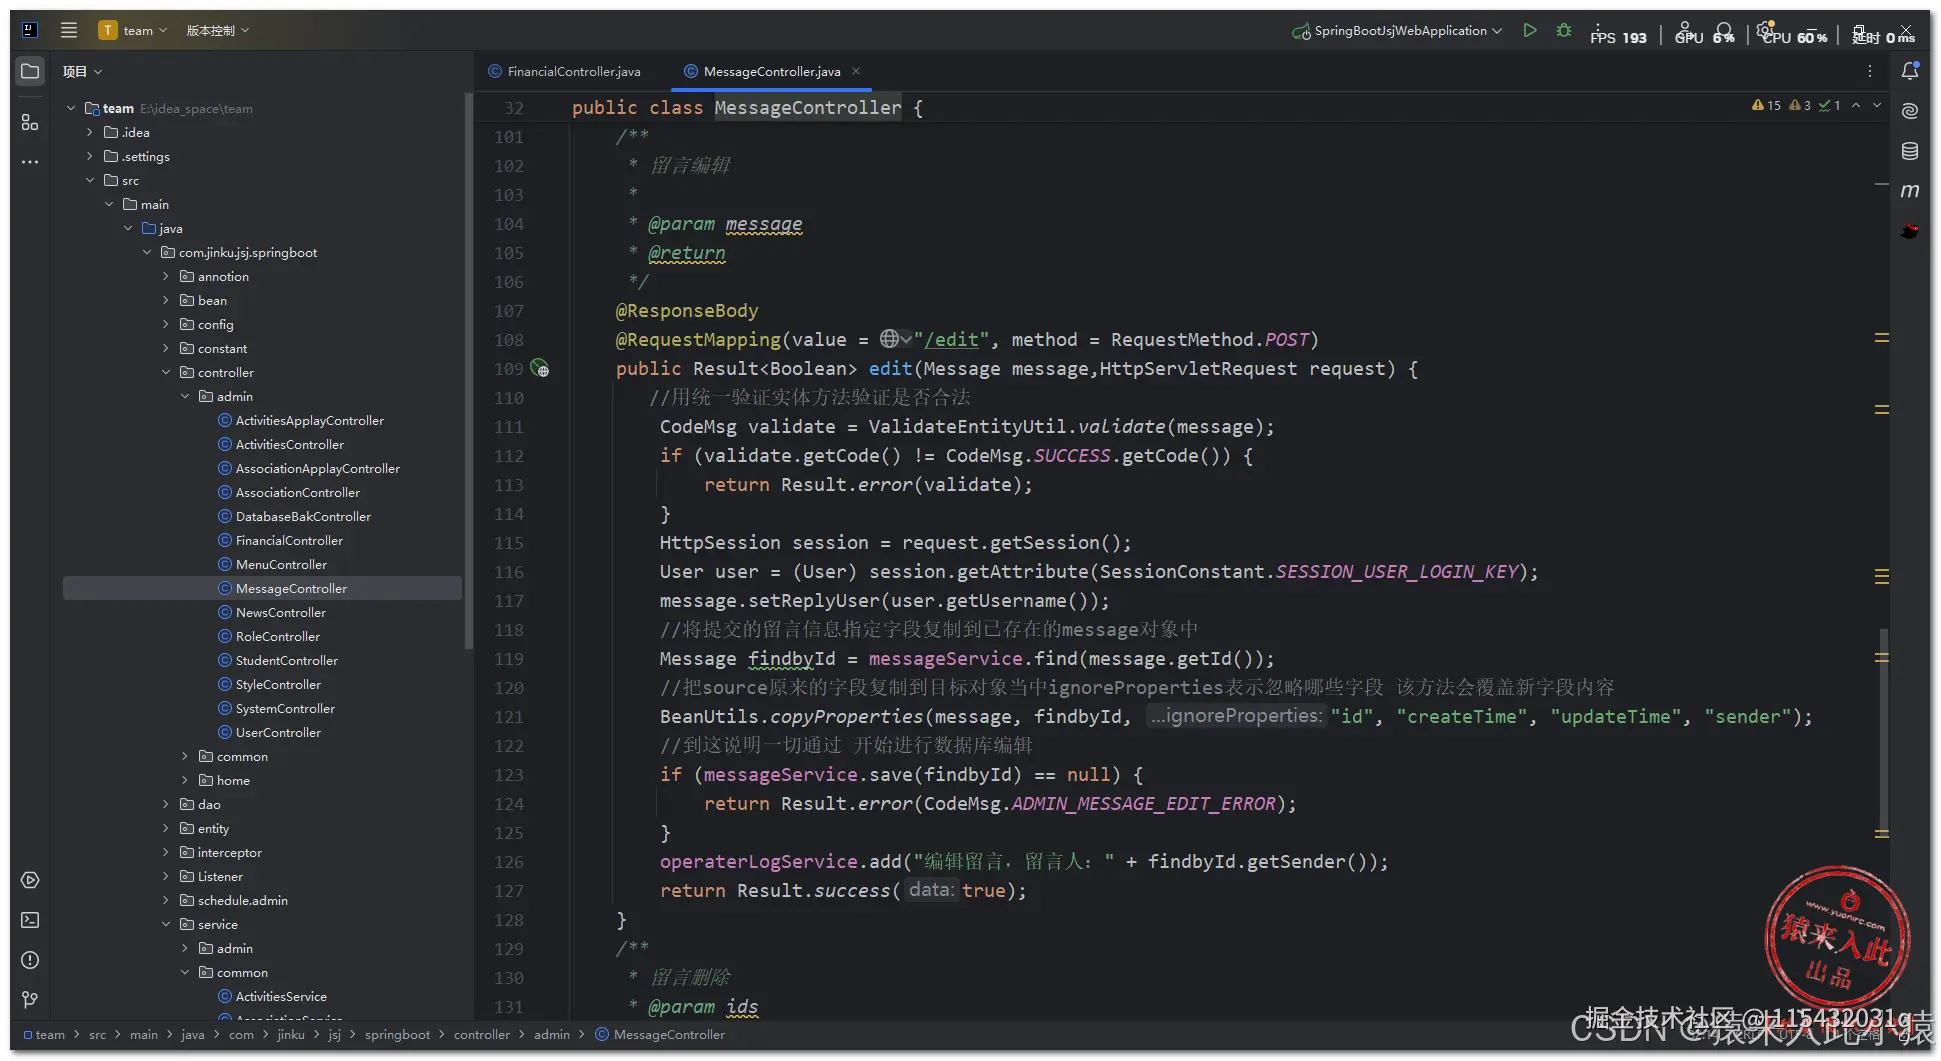Screen dimensions: 1941x1061
Task: Go to next highlighted problem
Action: click(1877, 105)
